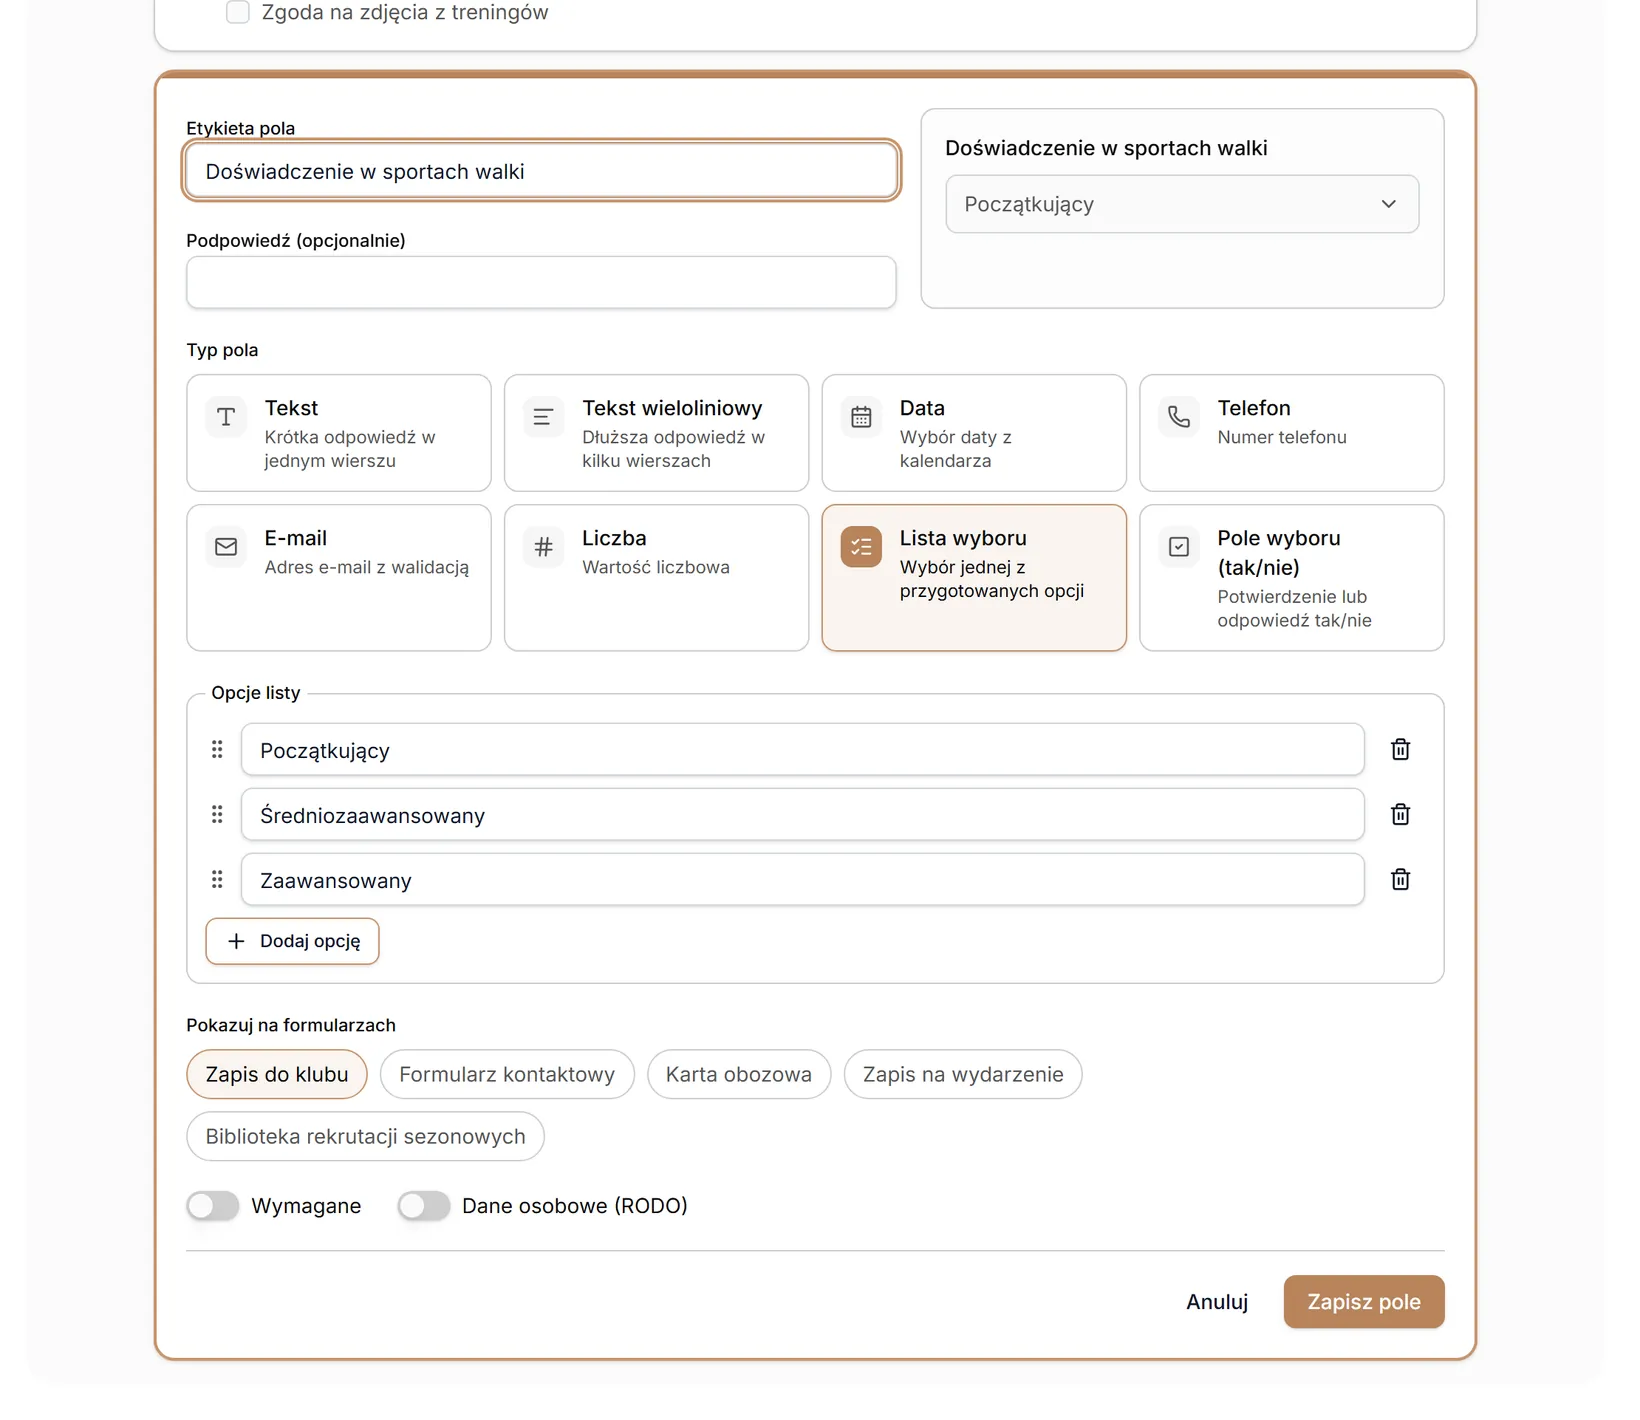Click Dodaj opcję button
This screenshot has height=1420, width=1640.
point(292,941)
